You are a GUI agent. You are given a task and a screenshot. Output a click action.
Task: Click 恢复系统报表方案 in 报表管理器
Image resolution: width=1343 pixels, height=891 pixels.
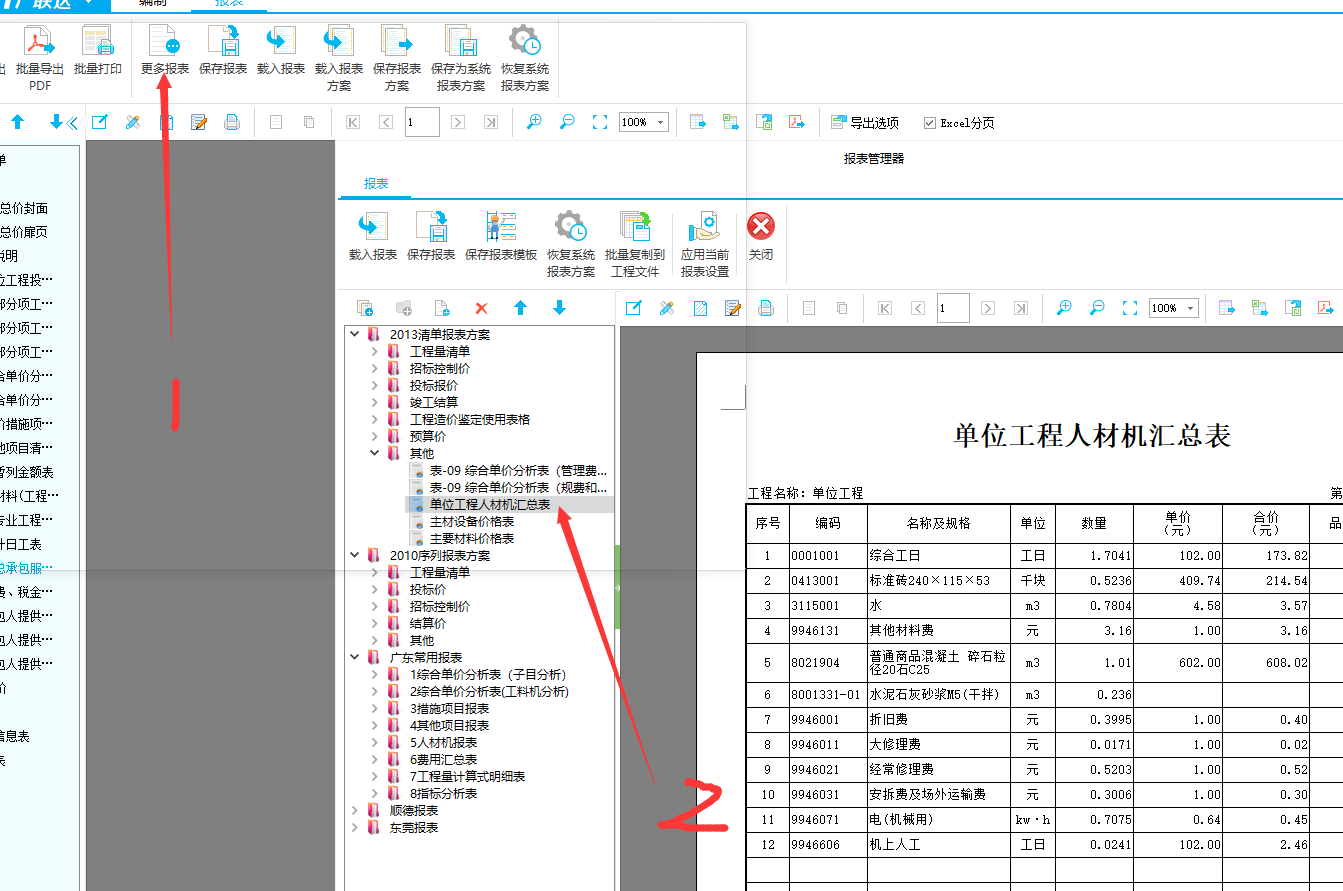tap(571, 244)
